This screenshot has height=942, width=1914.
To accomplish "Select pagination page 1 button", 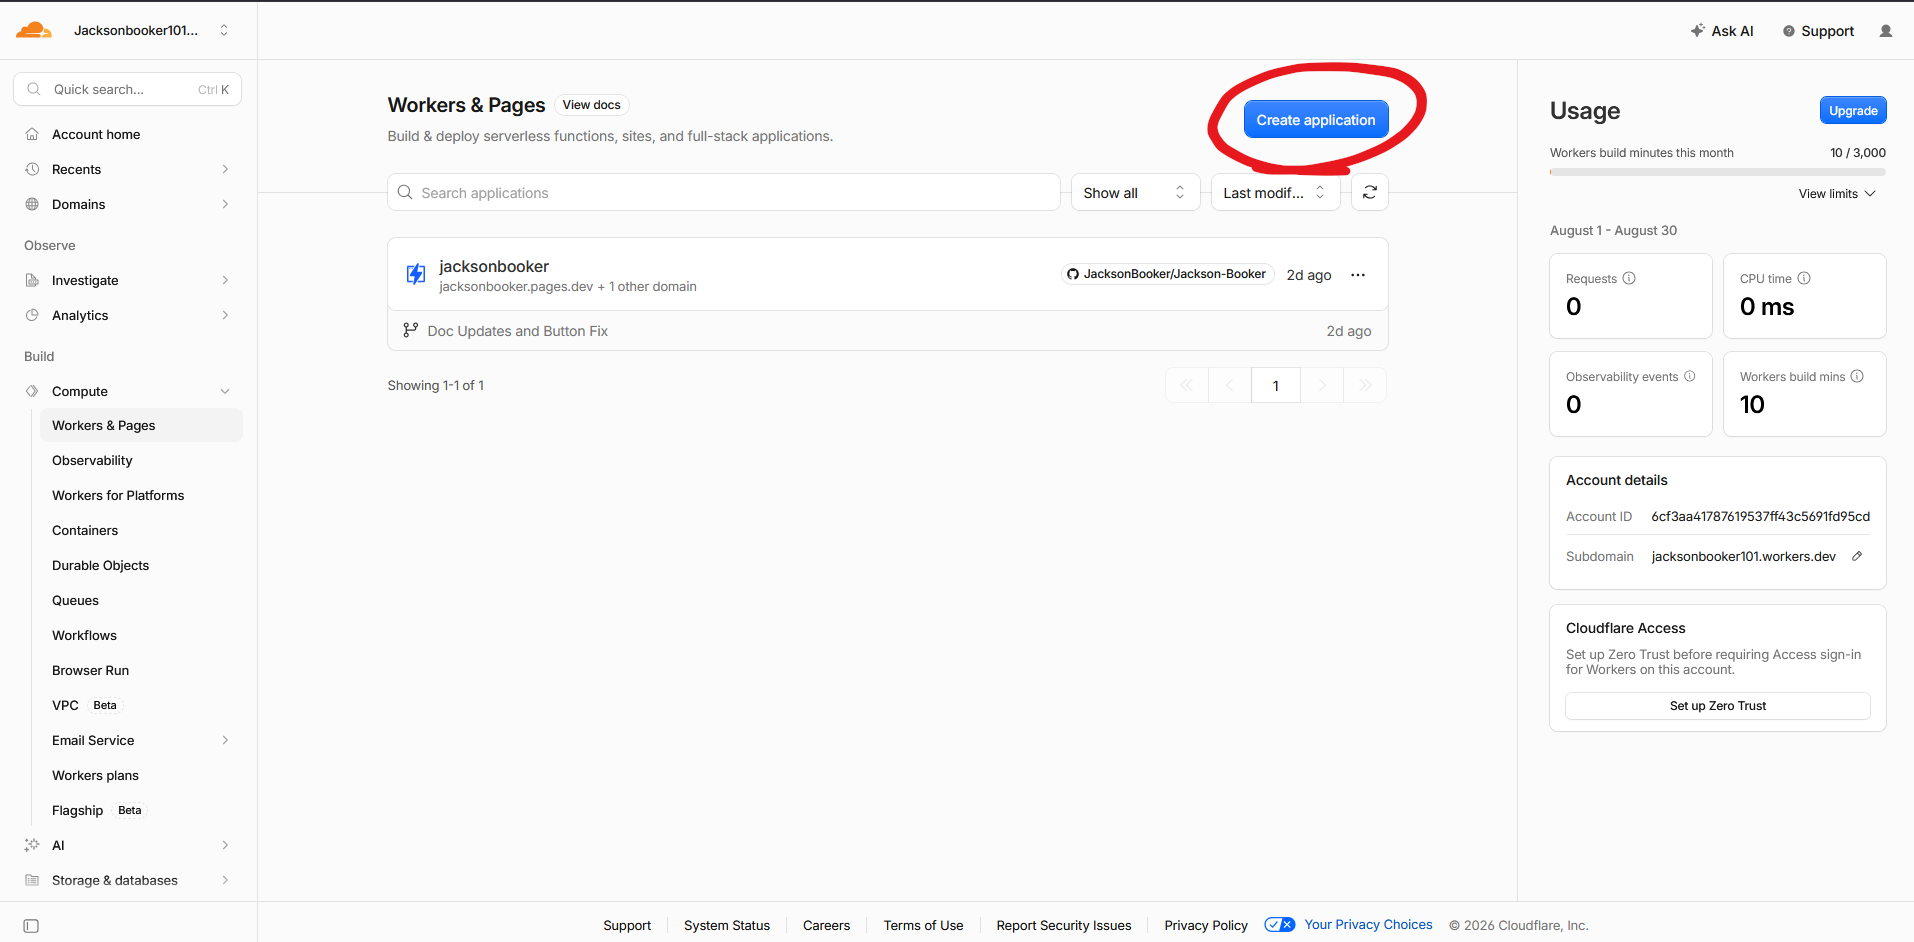I will 1276,385.
